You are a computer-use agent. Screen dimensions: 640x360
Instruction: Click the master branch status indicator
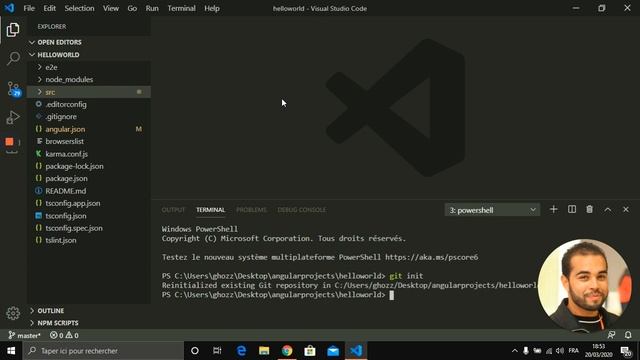click(x=24, y=336)
